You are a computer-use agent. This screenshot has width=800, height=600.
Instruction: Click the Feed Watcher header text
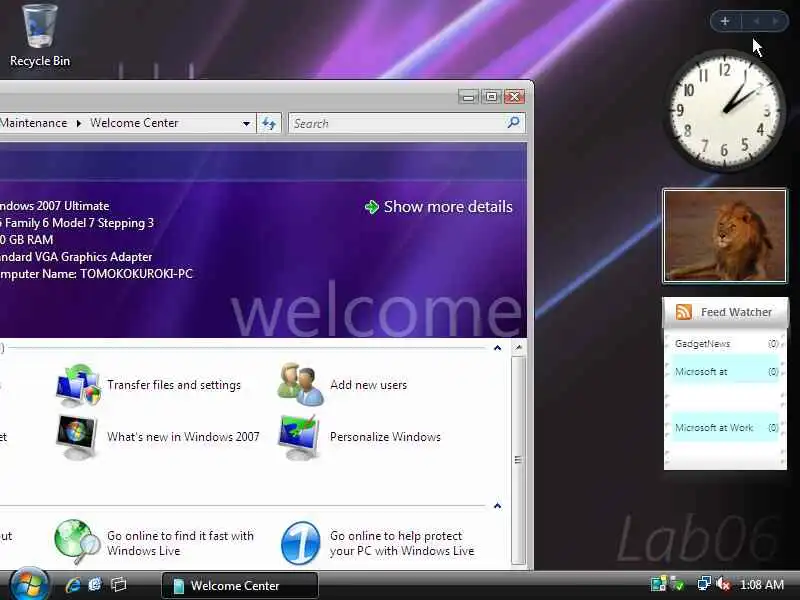point(736,312)
